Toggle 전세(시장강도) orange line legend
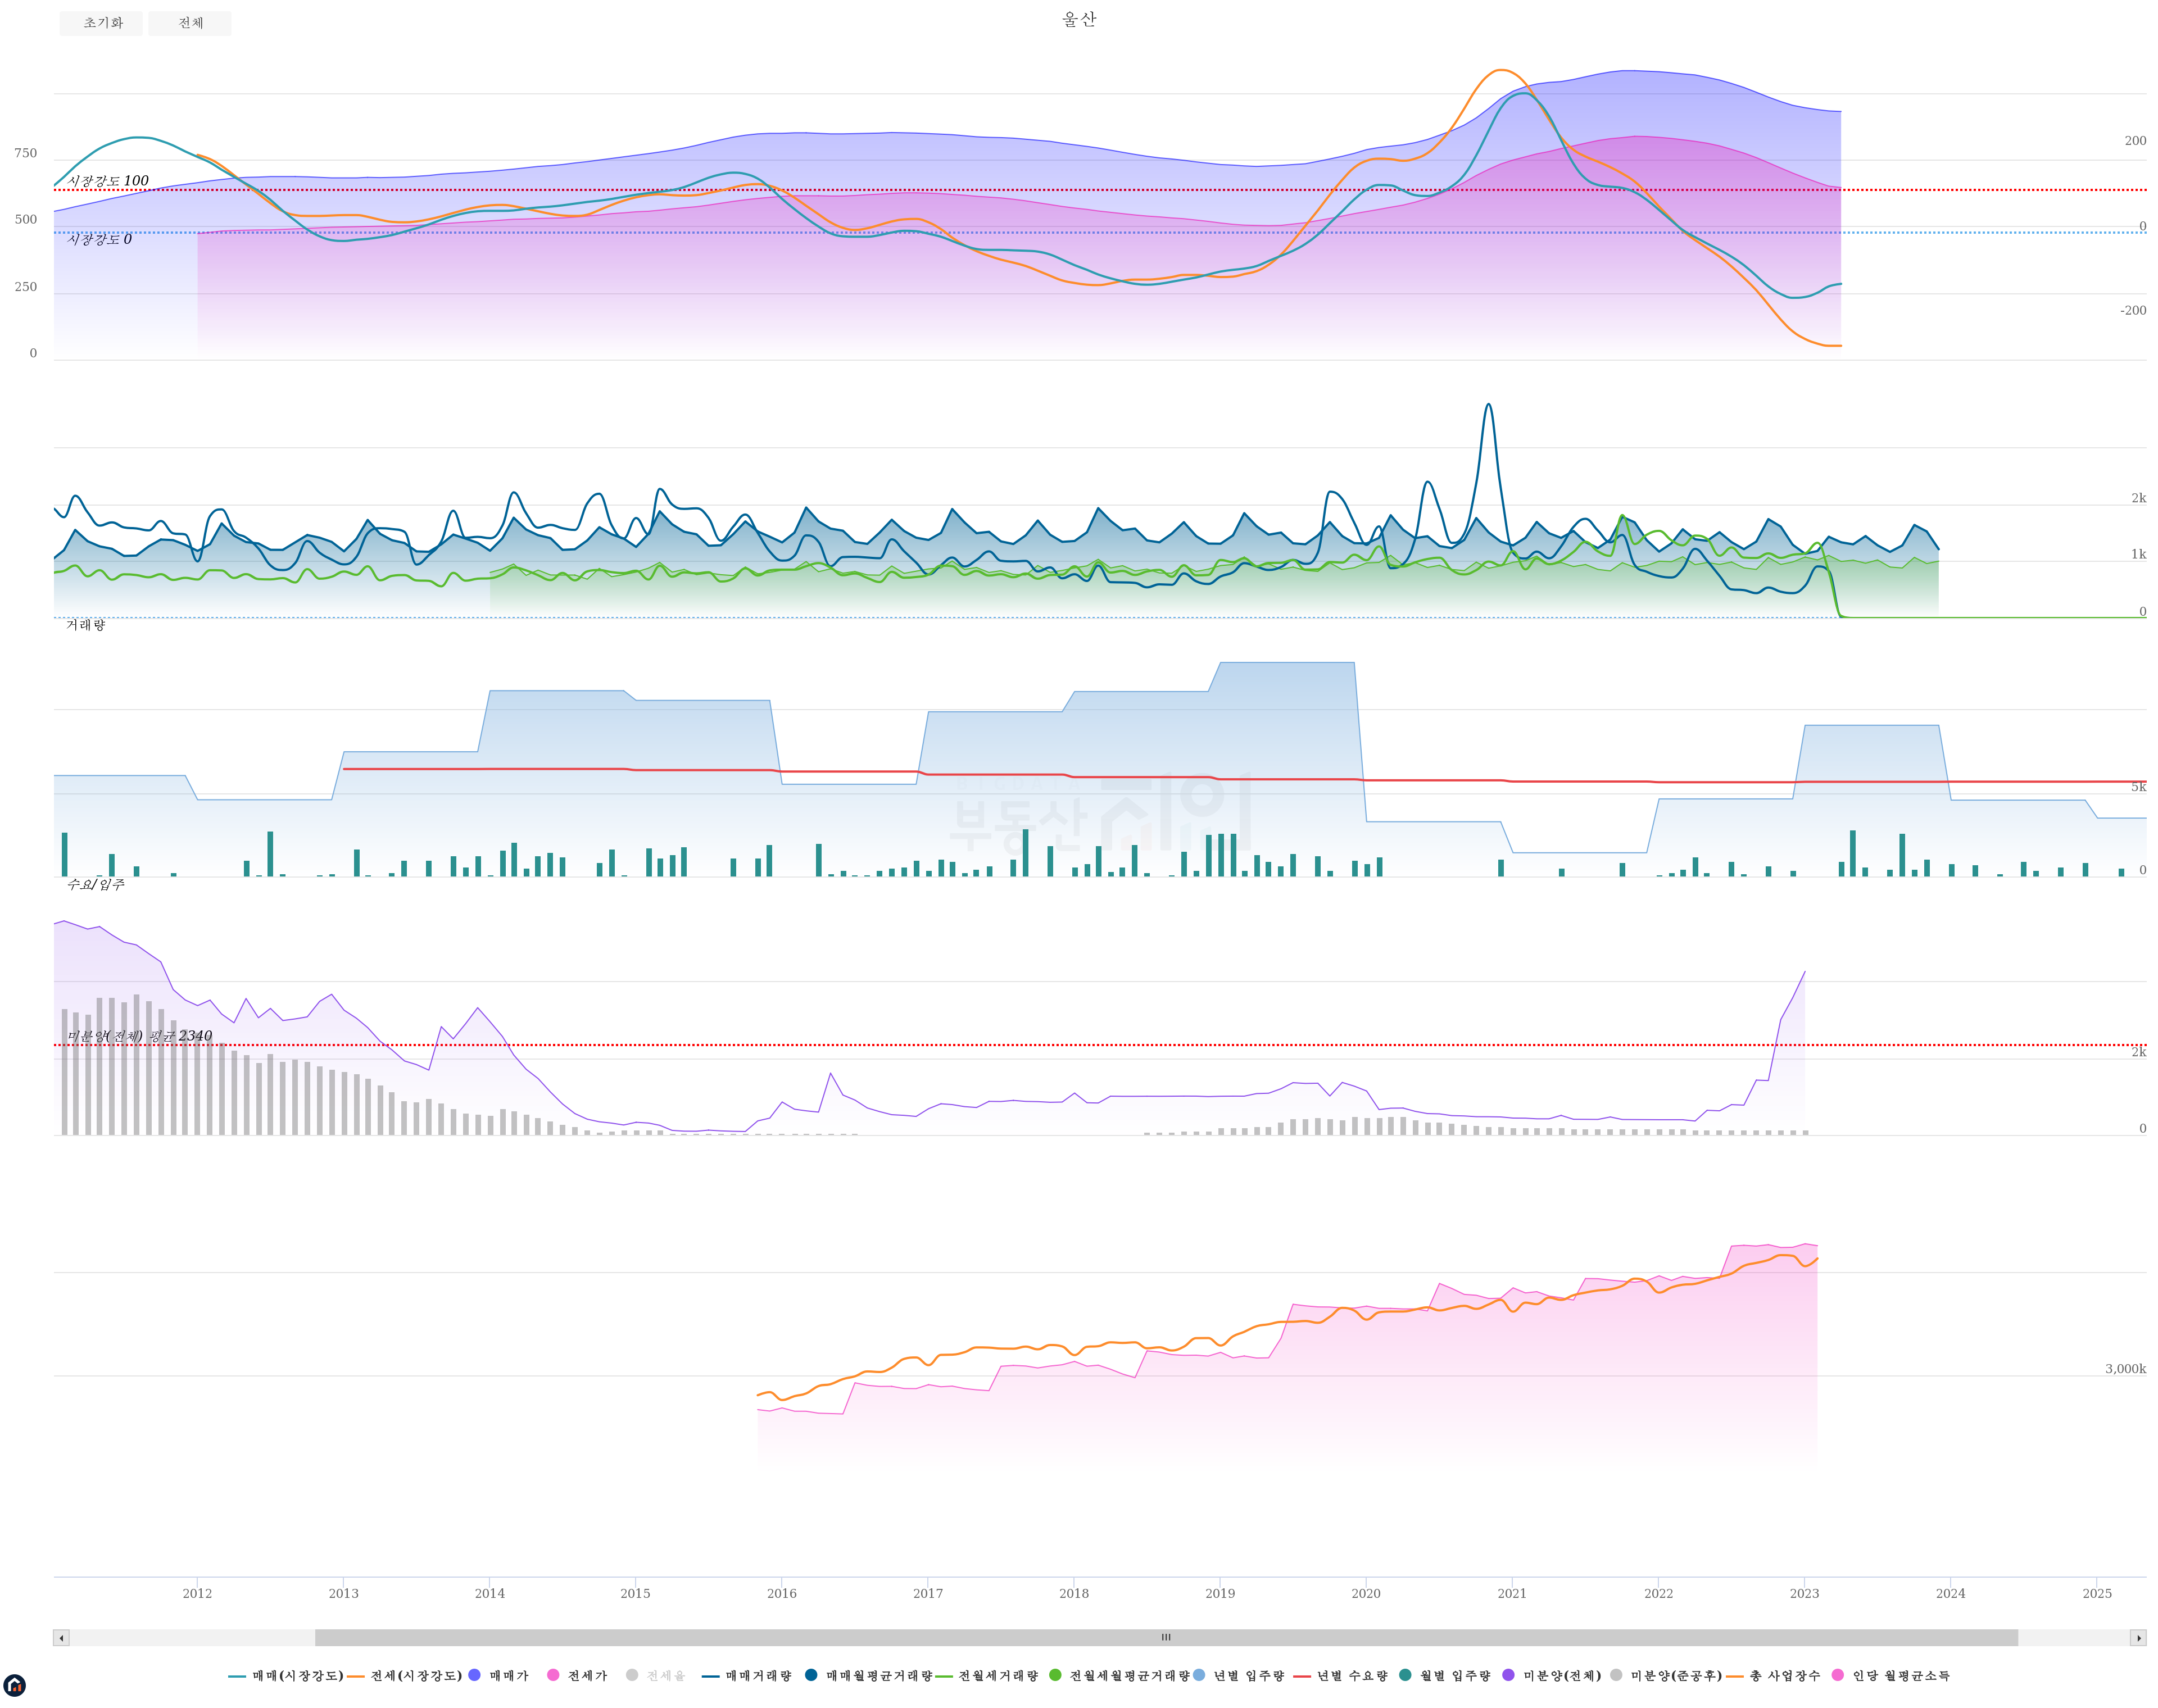The image size is (2158, 1708). pyautogui.click(x=416, y=1675)
